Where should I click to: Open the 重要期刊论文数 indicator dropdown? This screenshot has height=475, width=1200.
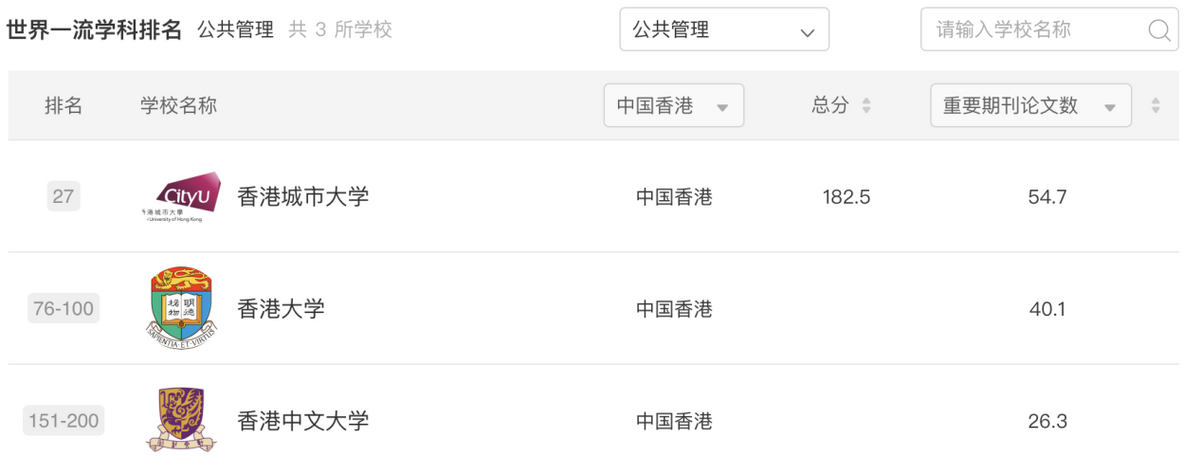(1030, 106)
